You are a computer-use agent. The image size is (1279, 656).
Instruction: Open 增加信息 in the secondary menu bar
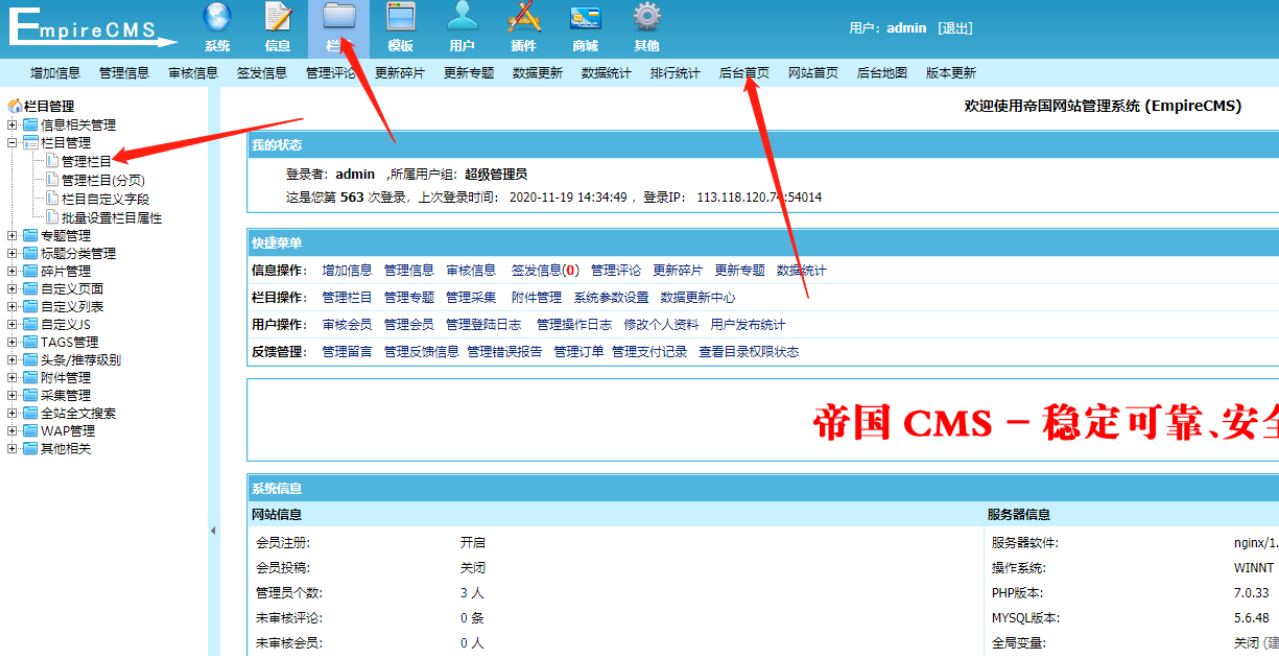click(55, 73)
